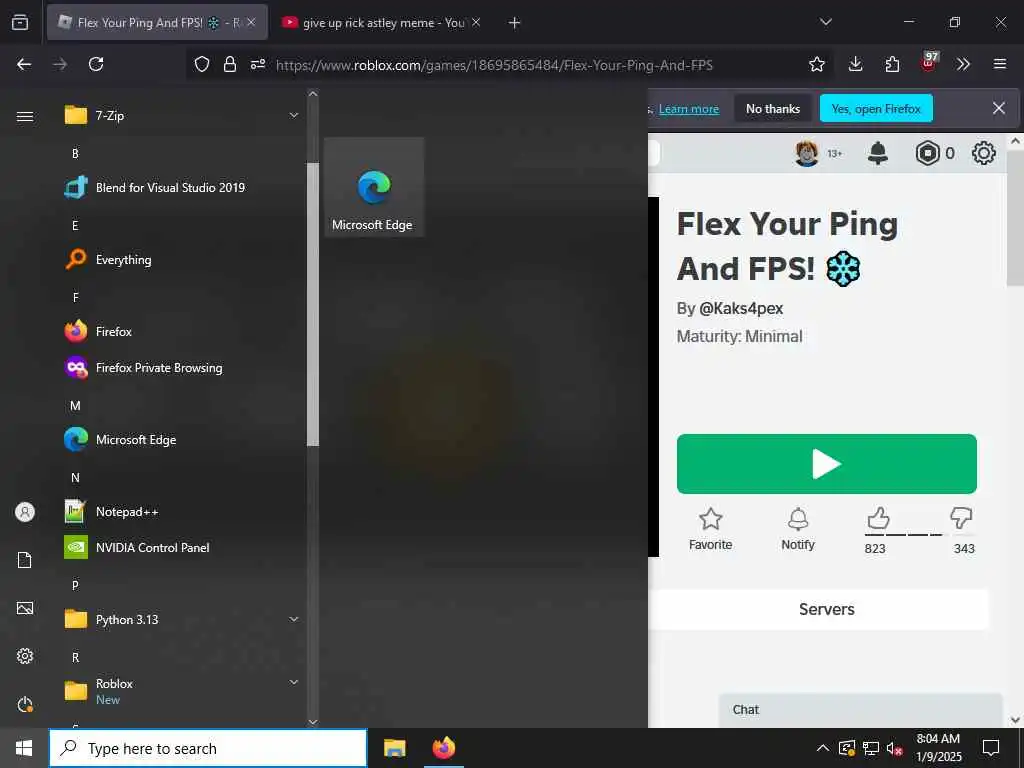Choose No thanks in the banner
1024x768 pixels.
click(773, 109)
